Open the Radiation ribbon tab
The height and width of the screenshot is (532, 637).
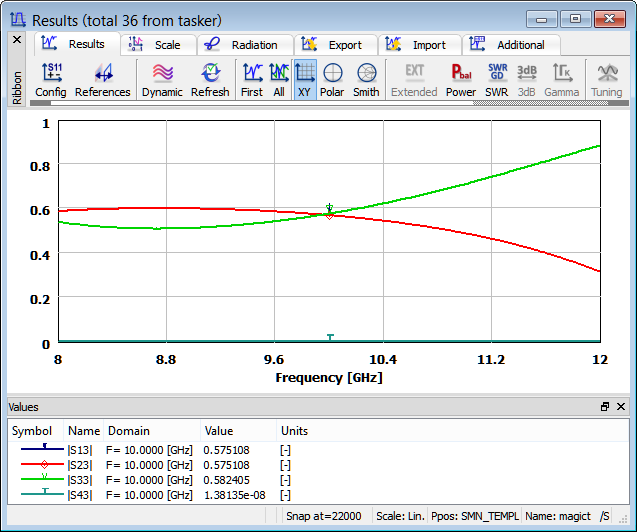[x=244, y=45]
